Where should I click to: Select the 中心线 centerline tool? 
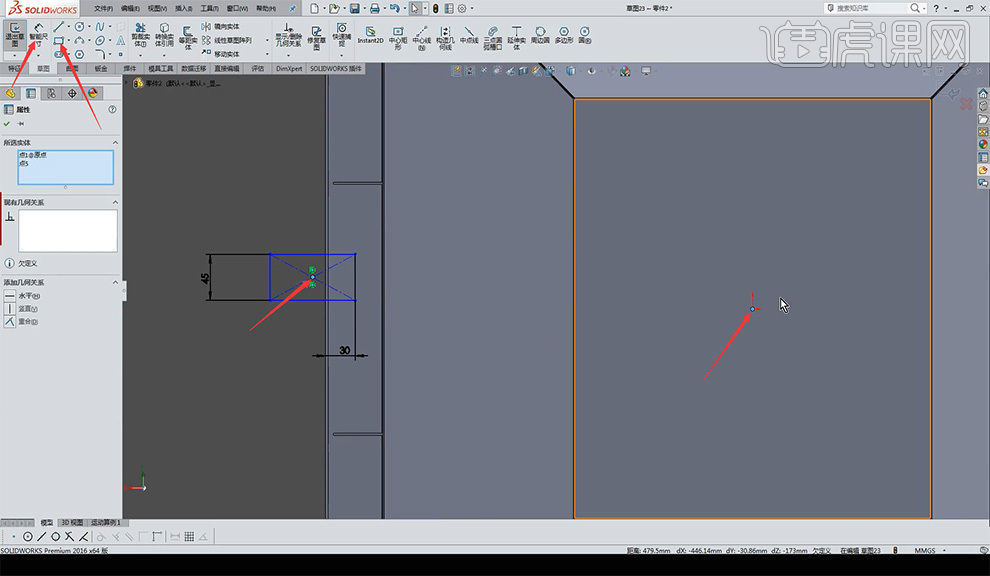[x=422, y=37]
